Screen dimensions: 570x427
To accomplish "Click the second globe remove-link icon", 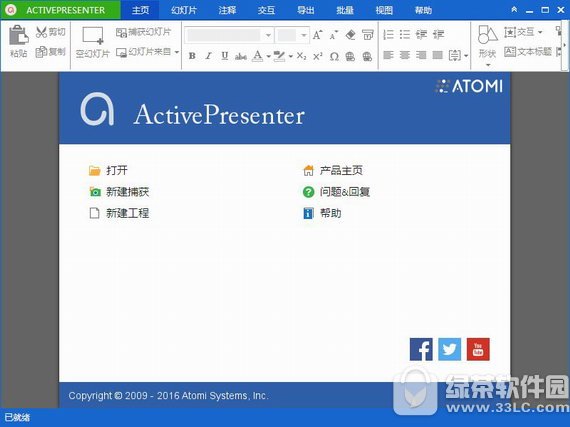I will (x=367, y=56).
